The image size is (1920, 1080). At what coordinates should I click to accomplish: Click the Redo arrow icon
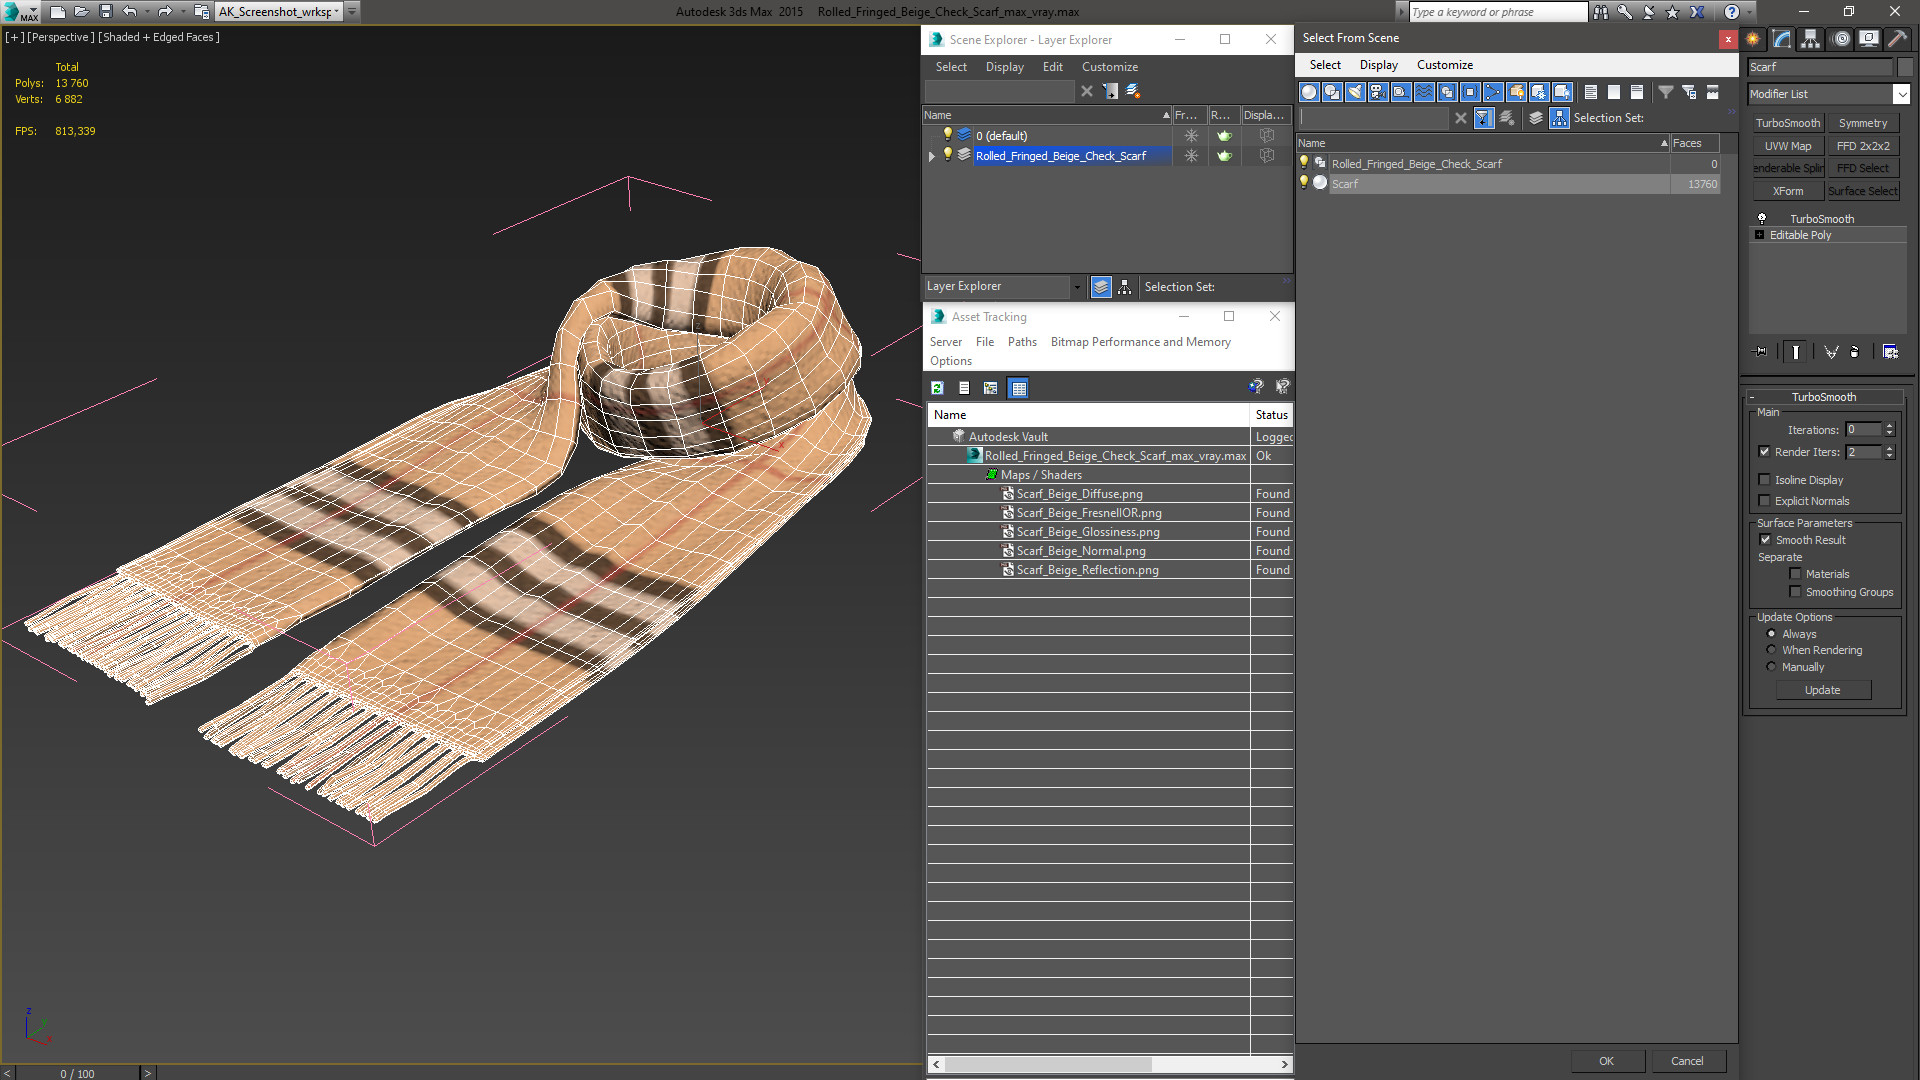click(165, 12)
